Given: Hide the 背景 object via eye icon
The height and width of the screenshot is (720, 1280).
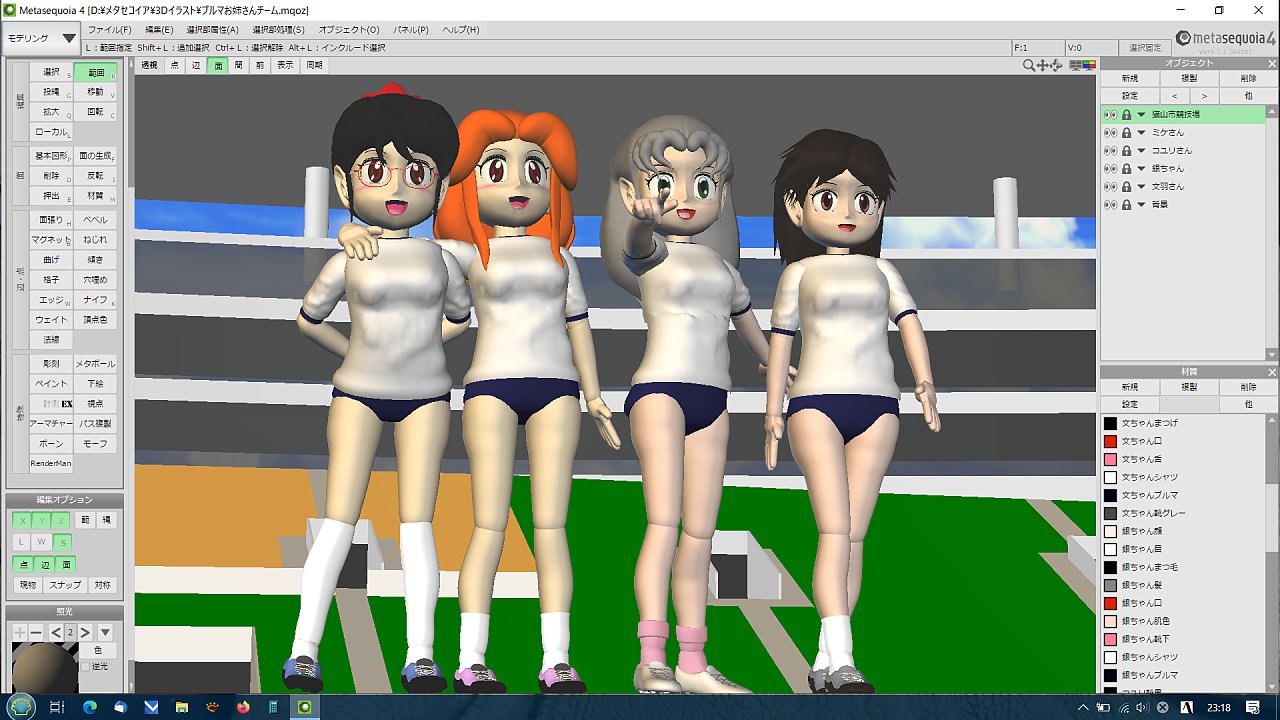Looking at the screenshot, I should point(1110,205).
